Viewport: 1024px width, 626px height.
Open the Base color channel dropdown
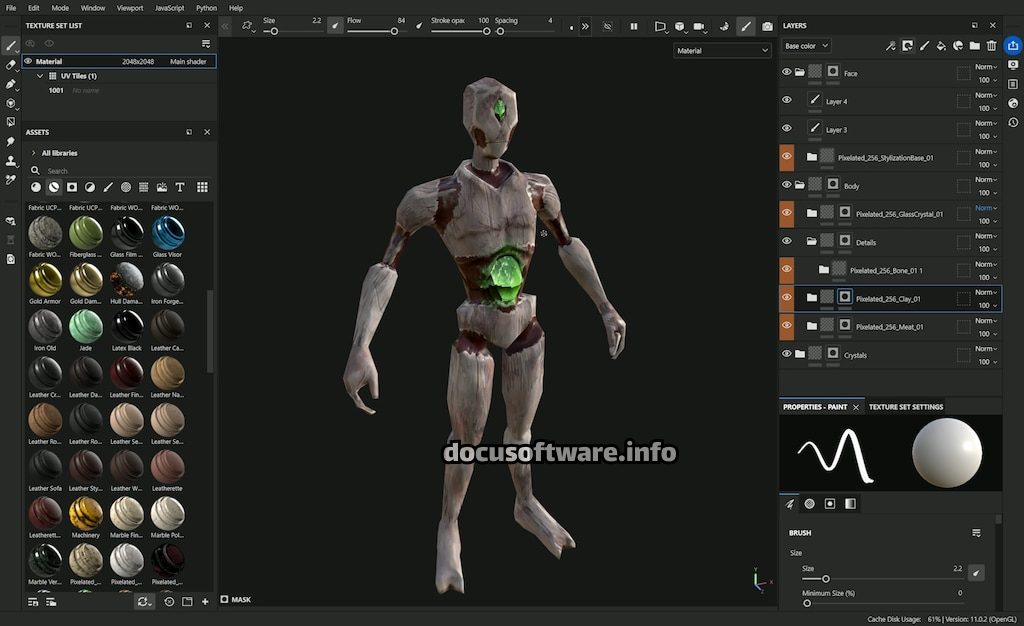(806, 46)
